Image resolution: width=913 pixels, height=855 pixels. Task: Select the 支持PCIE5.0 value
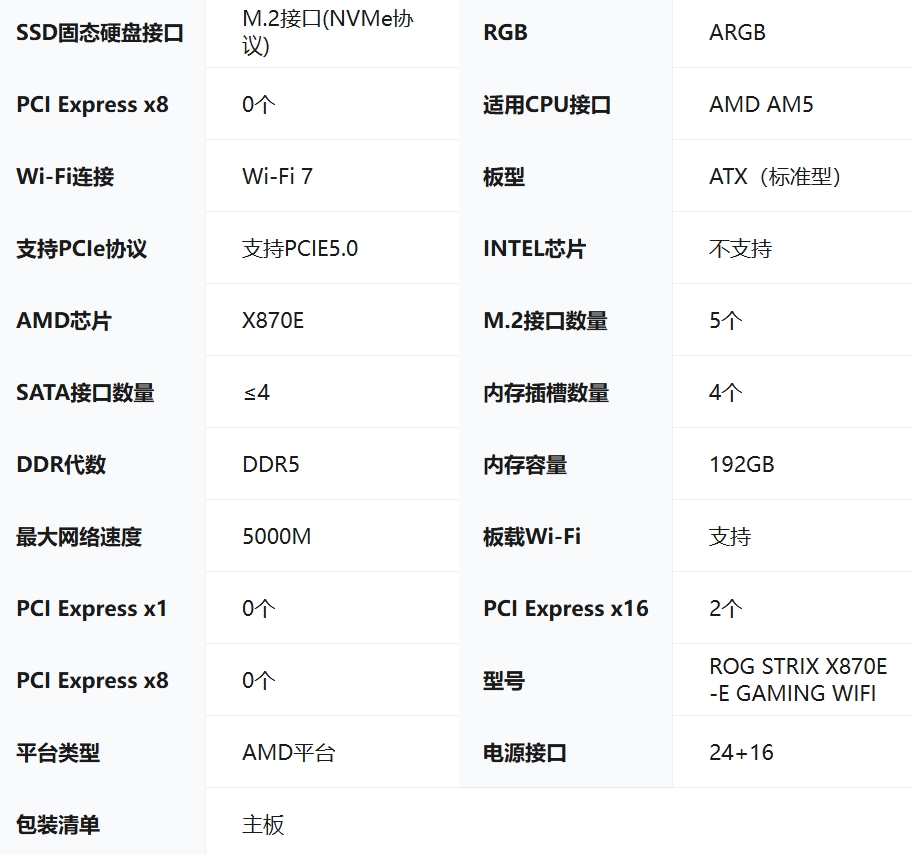(x=300, y=249)
